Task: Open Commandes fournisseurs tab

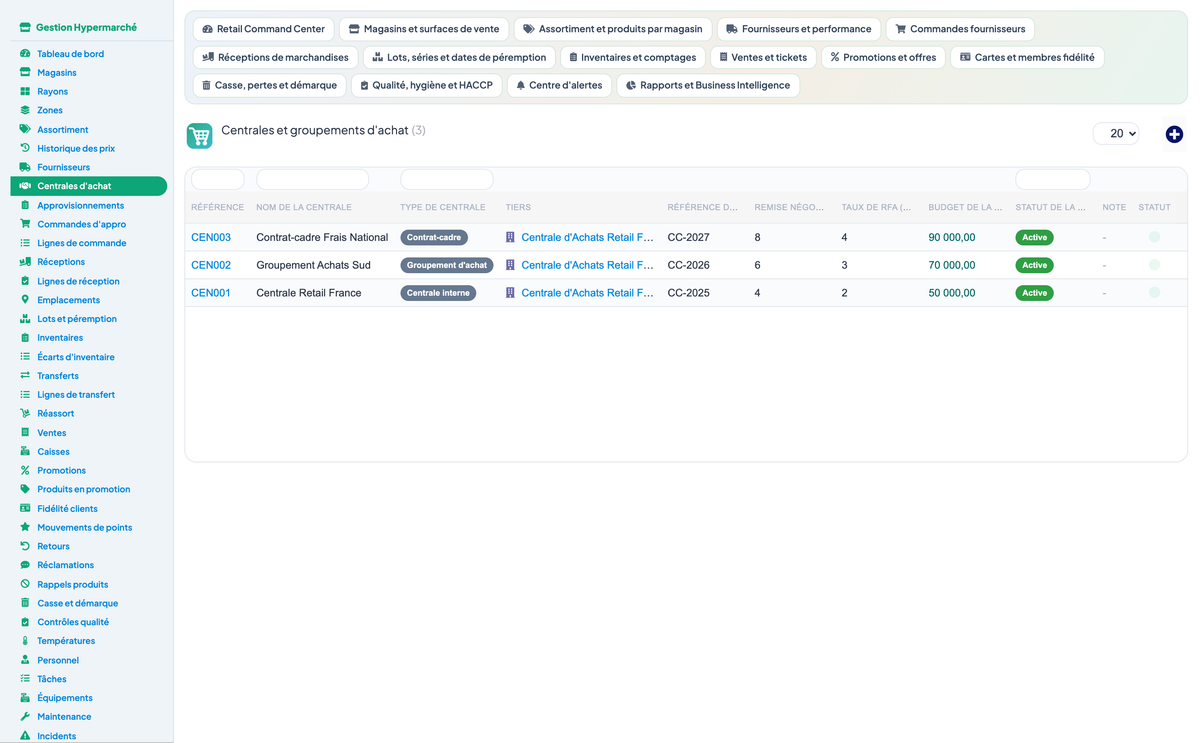Action: tap(960, 29)
